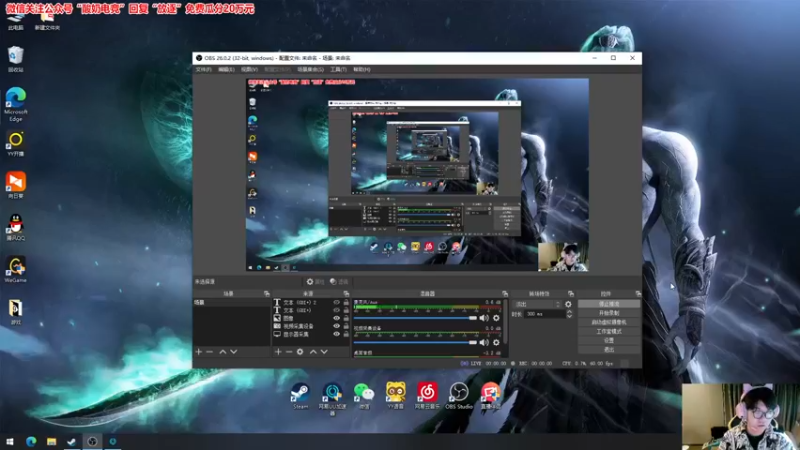This screenshot has height=450, width=800.
Task: Pop out the Audio Mixer dock panel
Action: click(505, 294)
